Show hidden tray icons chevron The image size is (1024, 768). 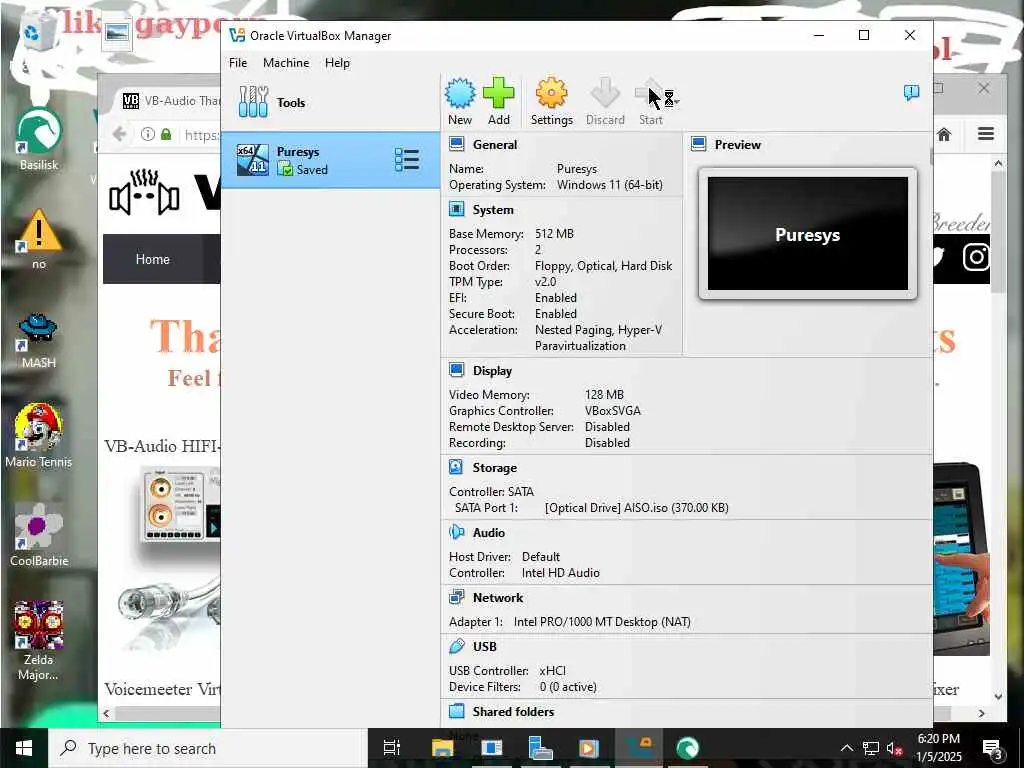point(846,748)
